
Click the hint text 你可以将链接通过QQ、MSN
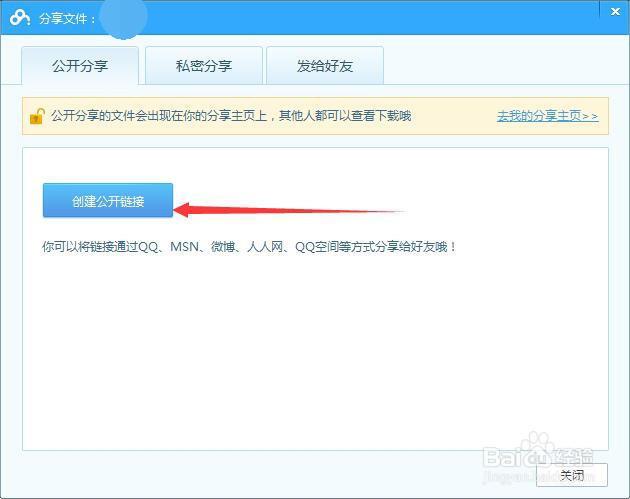coord(120,247)
